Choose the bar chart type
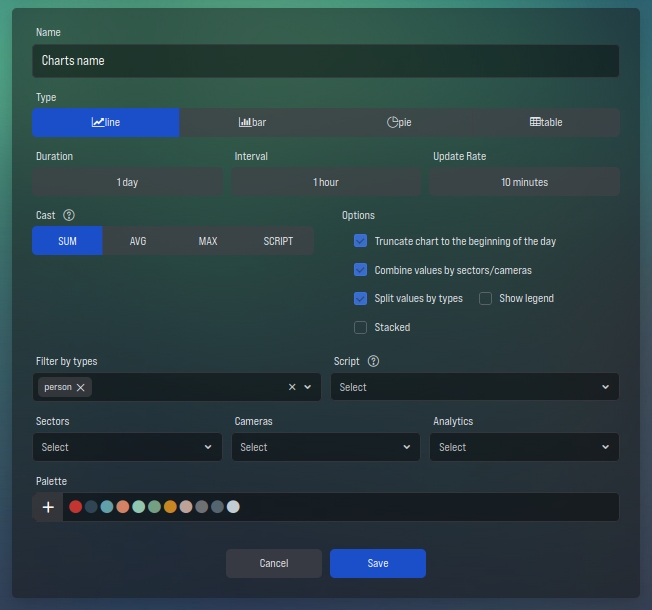 coord(252,122)
